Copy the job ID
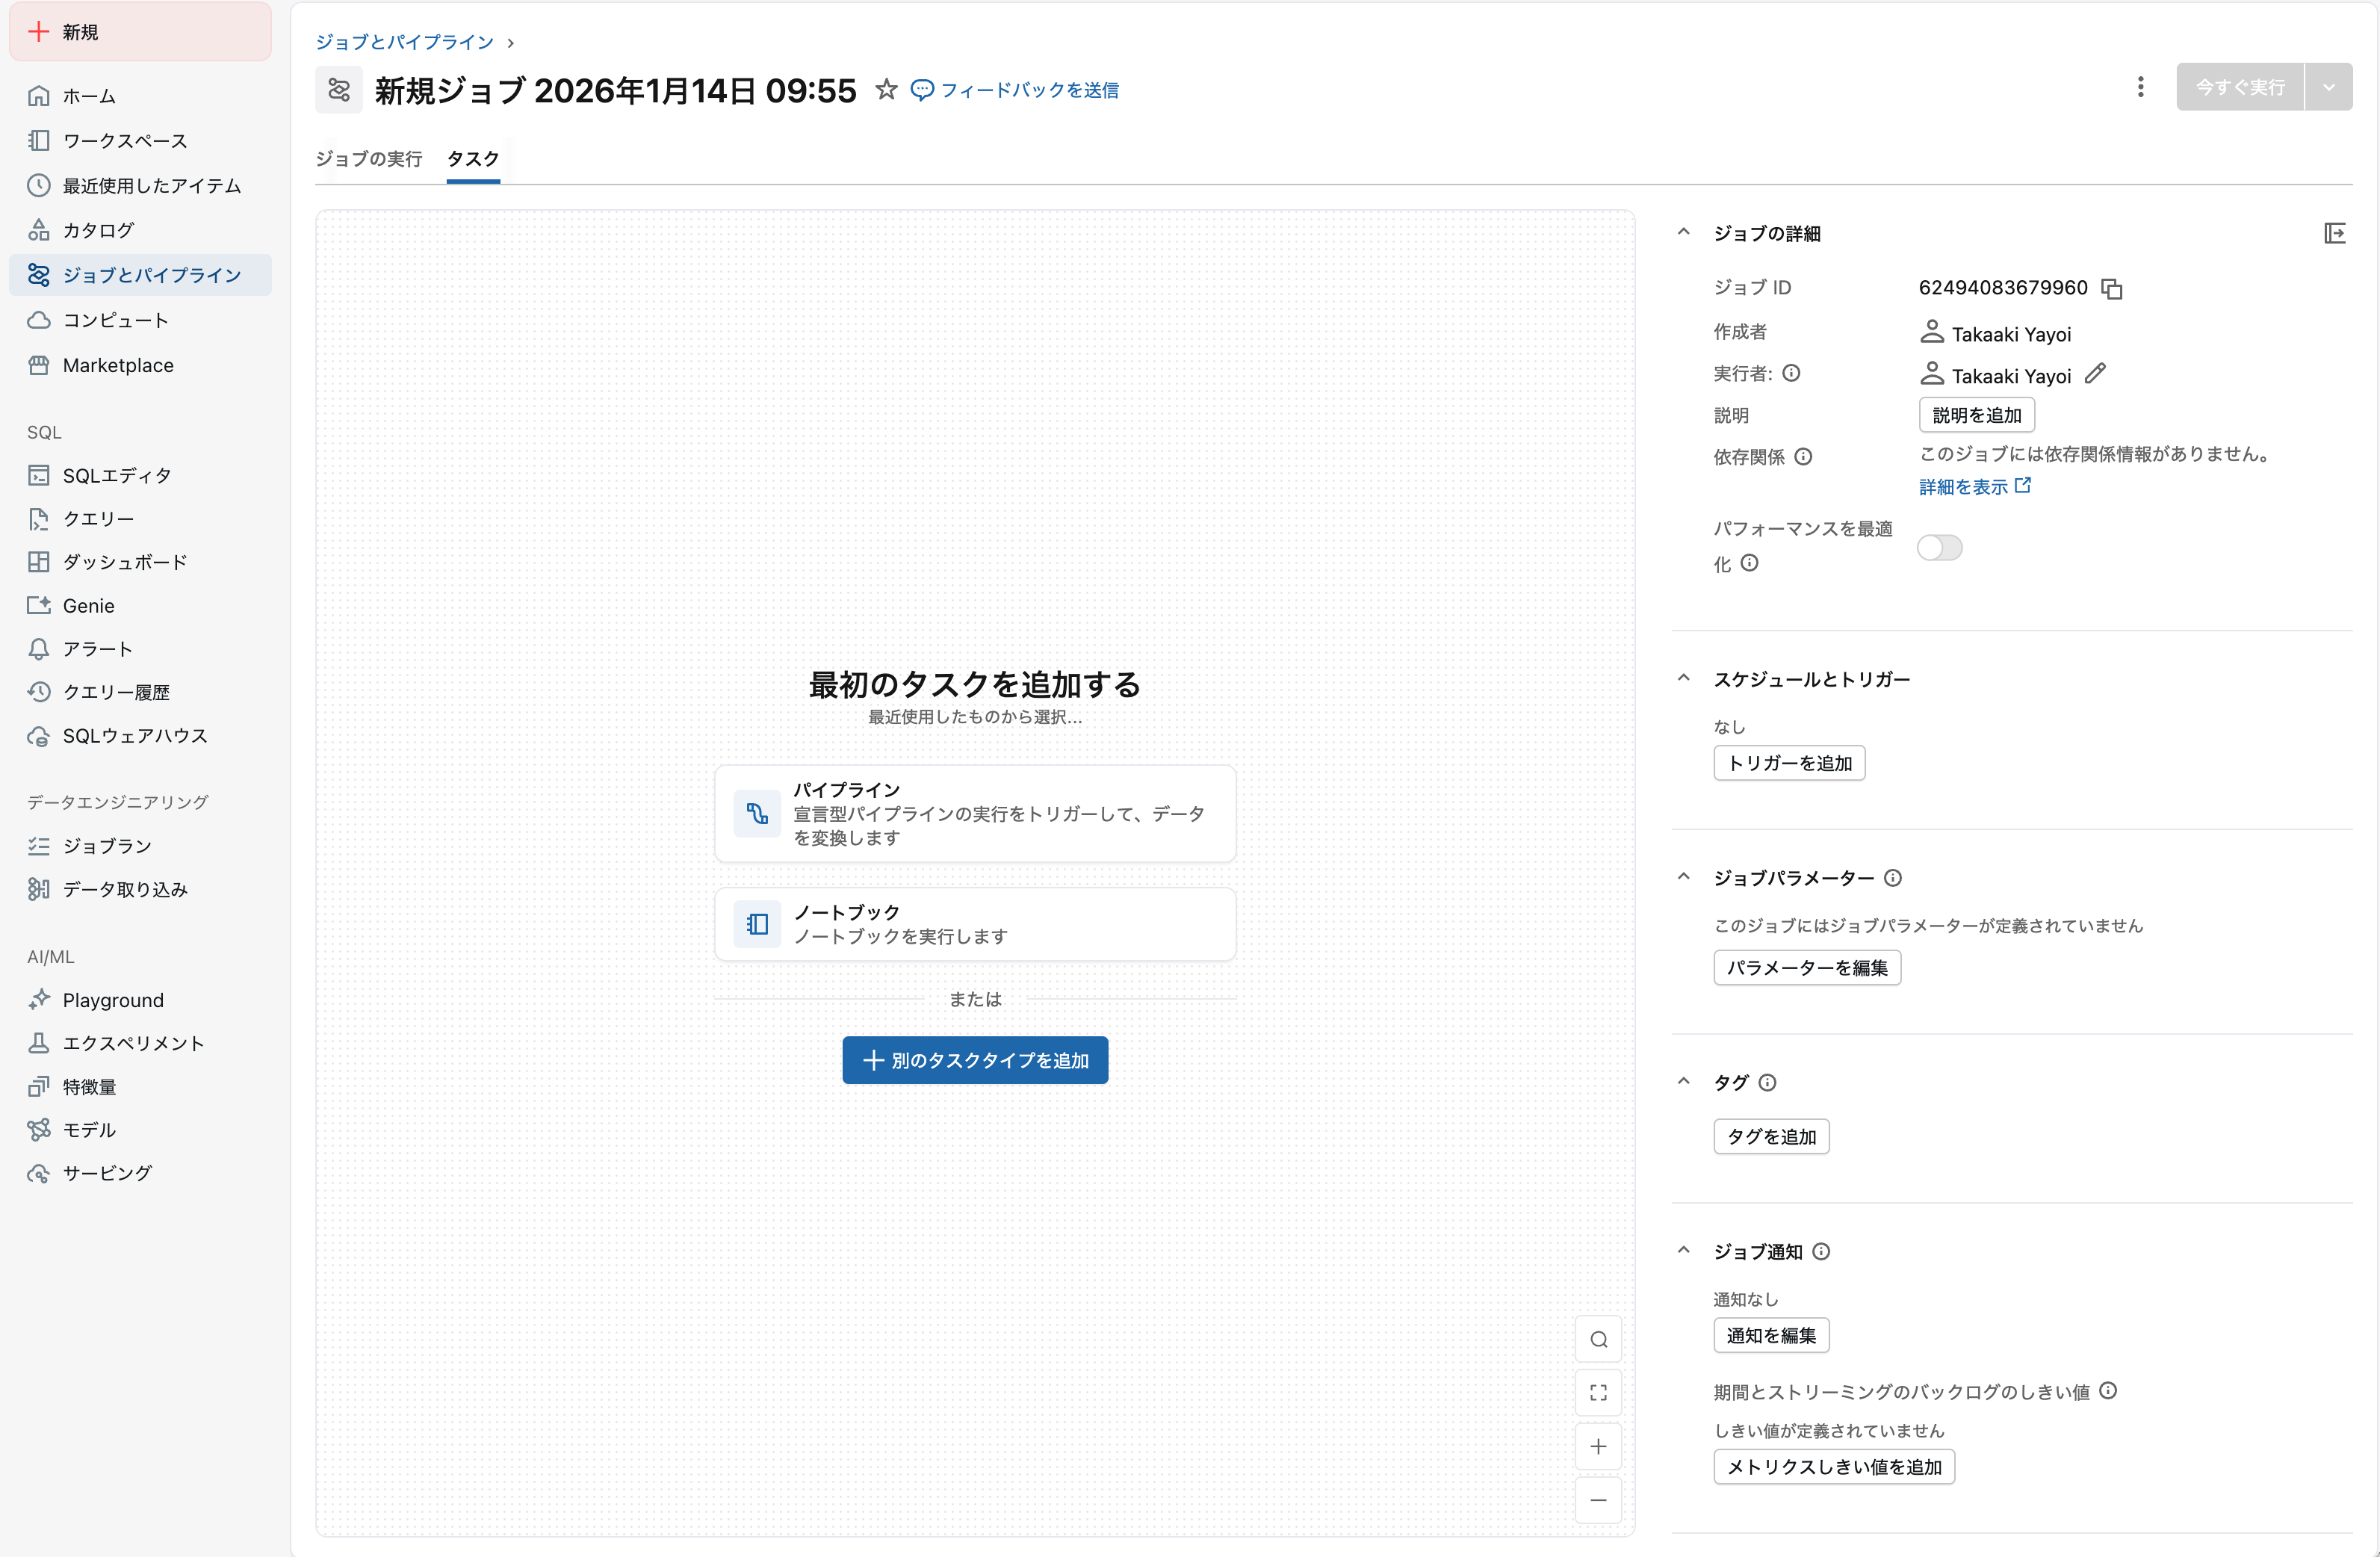The image size is (2380, 1557). tap(2112, 289)
